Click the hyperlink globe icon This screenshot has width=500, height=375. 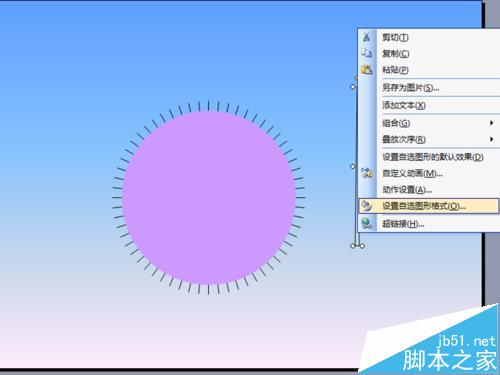367,223
